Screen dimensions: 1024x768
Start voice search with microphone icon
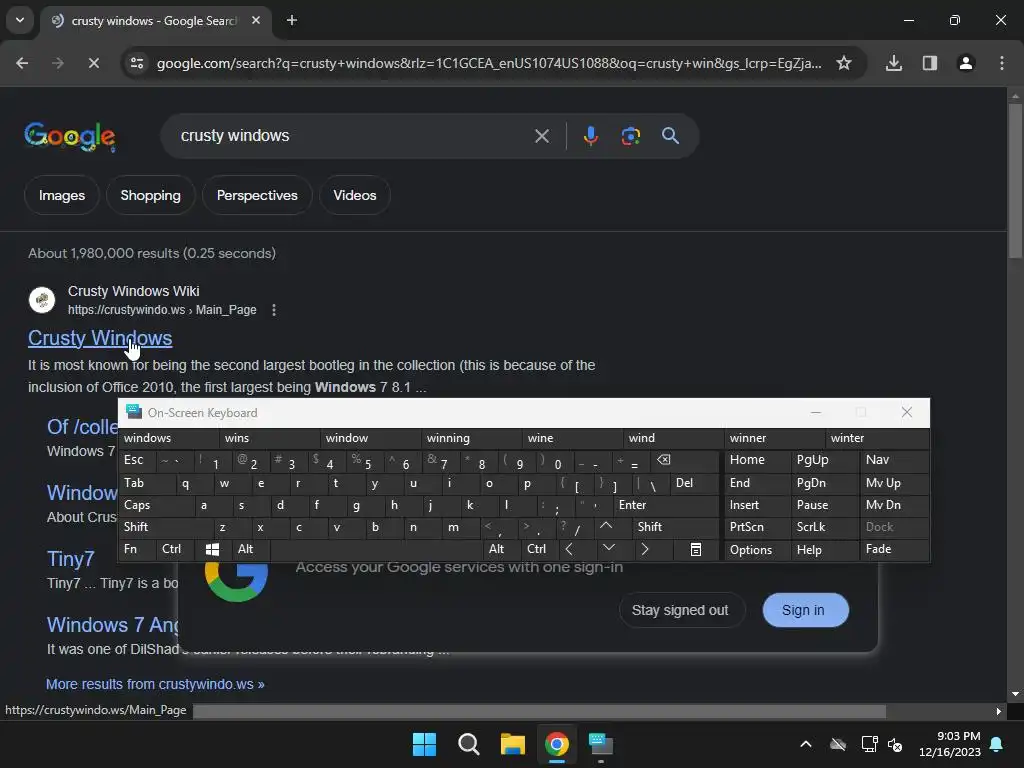[590, 136]
